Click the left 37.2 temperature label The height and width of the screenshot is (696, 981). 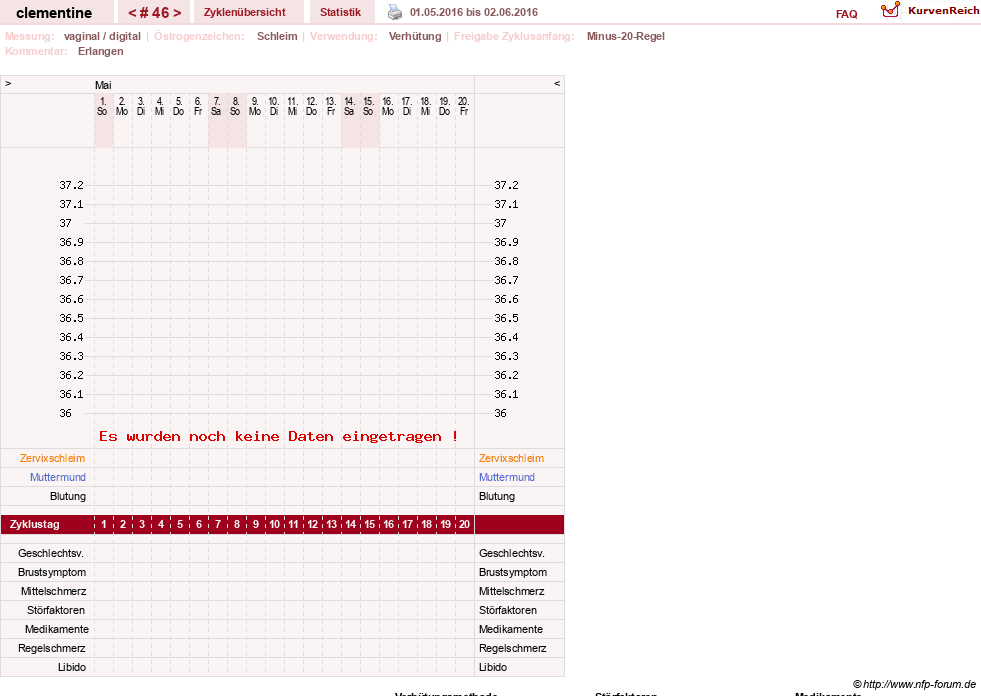coord(71,185)
